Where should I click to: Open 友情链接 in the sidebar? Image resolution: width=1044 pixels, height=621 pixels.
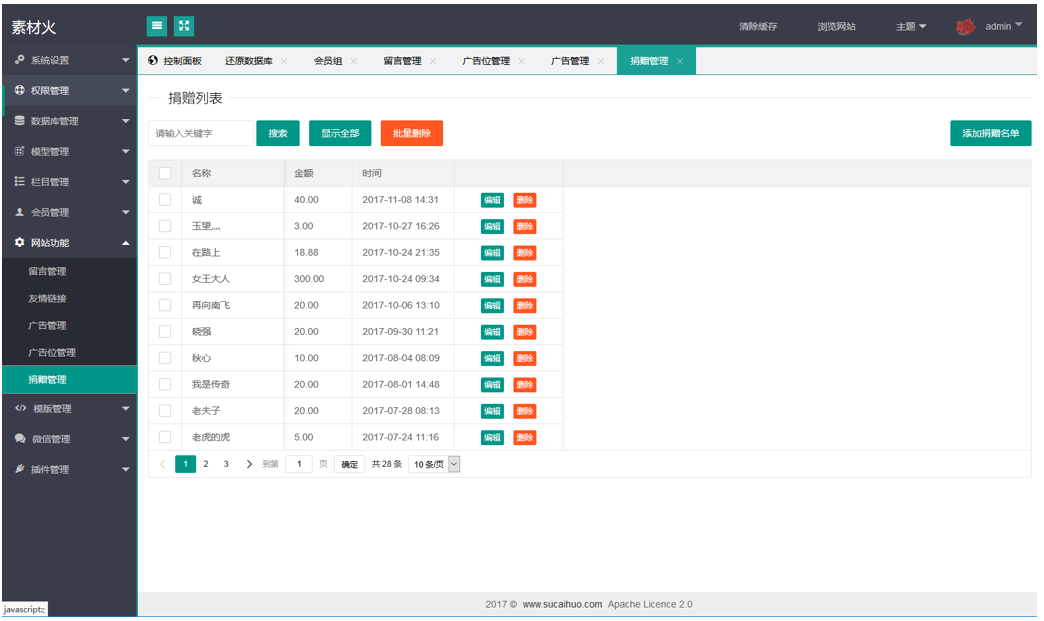click(x=47, y=298)
